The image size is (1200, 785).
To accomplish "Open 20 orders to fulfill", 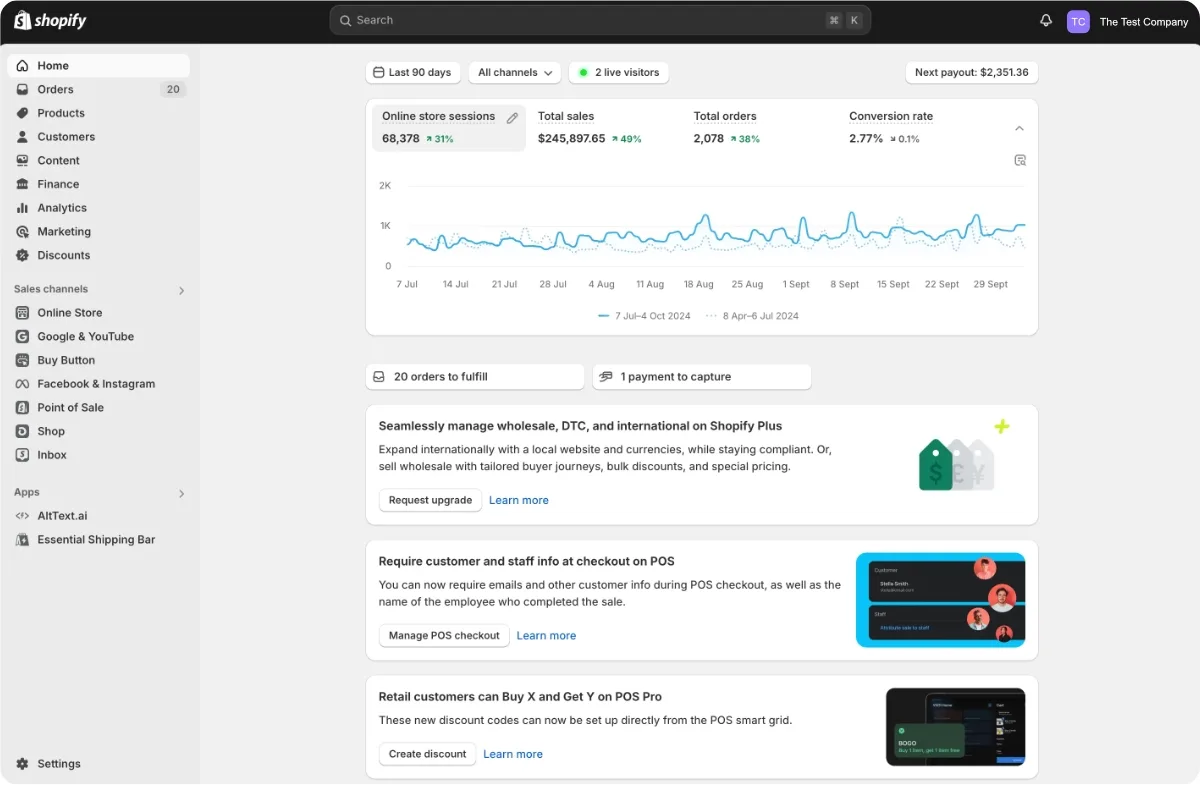I will tap(475, 377).
